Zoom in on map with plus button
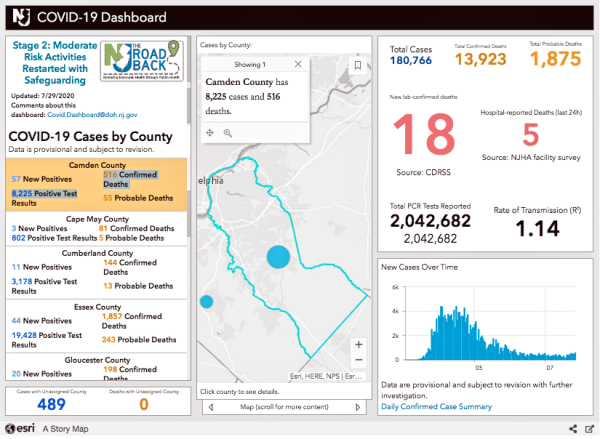 [358, 344]
